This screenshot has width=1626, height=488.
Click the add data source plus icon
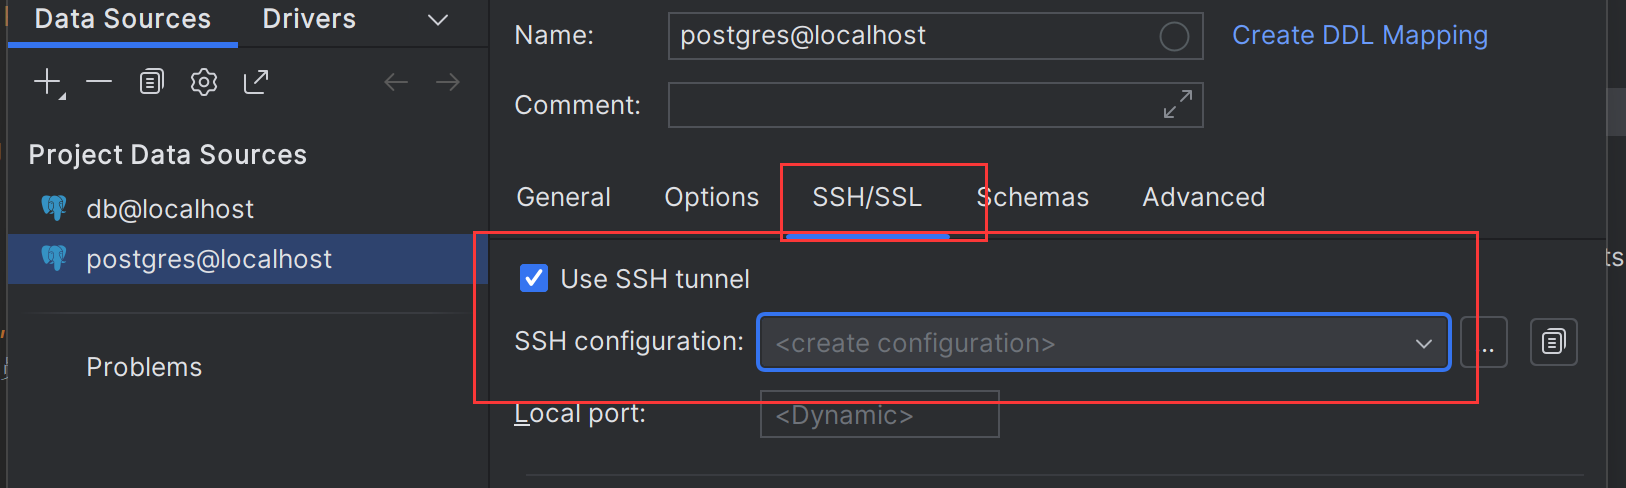47,82
